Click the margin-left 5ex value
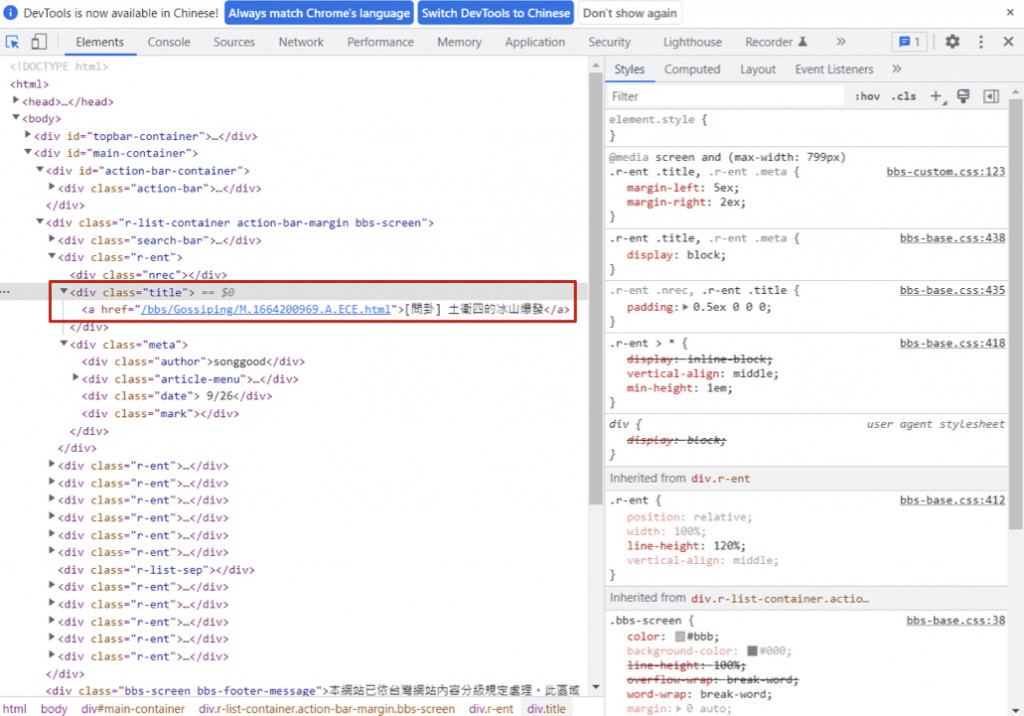The width and height of the screenshot is (1024, 716). click(723, 187)
